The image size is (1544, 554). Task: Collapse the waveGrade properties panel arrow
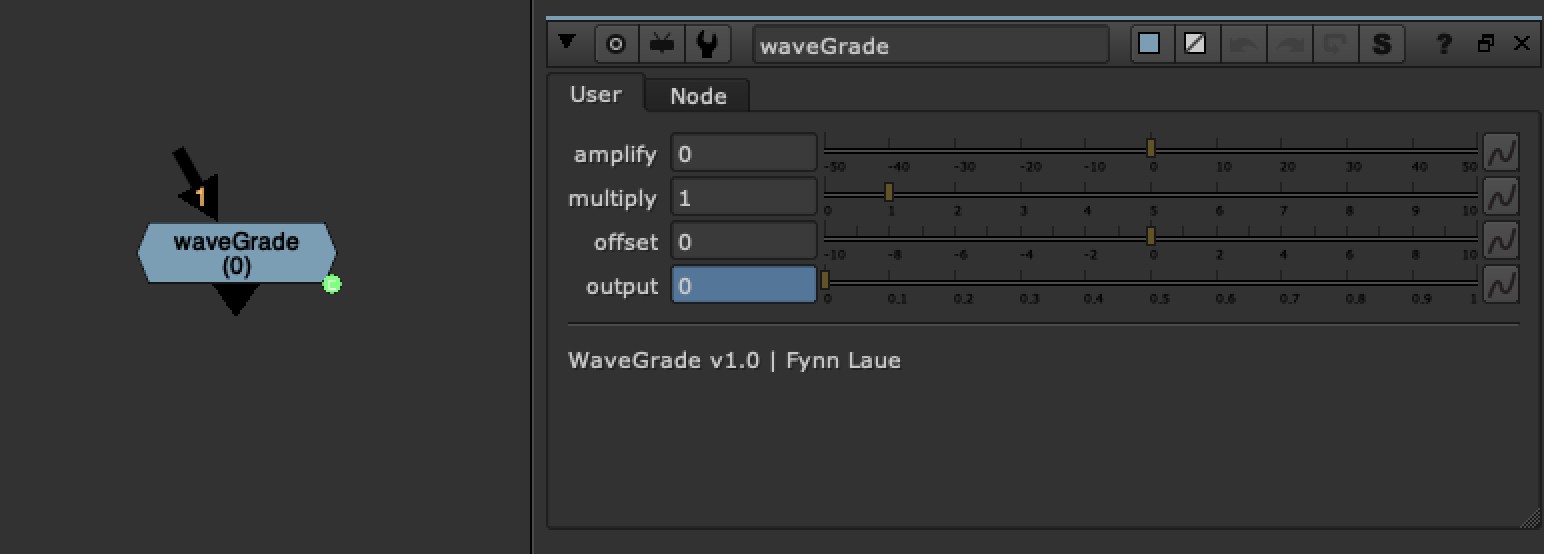tap(568, 43)
